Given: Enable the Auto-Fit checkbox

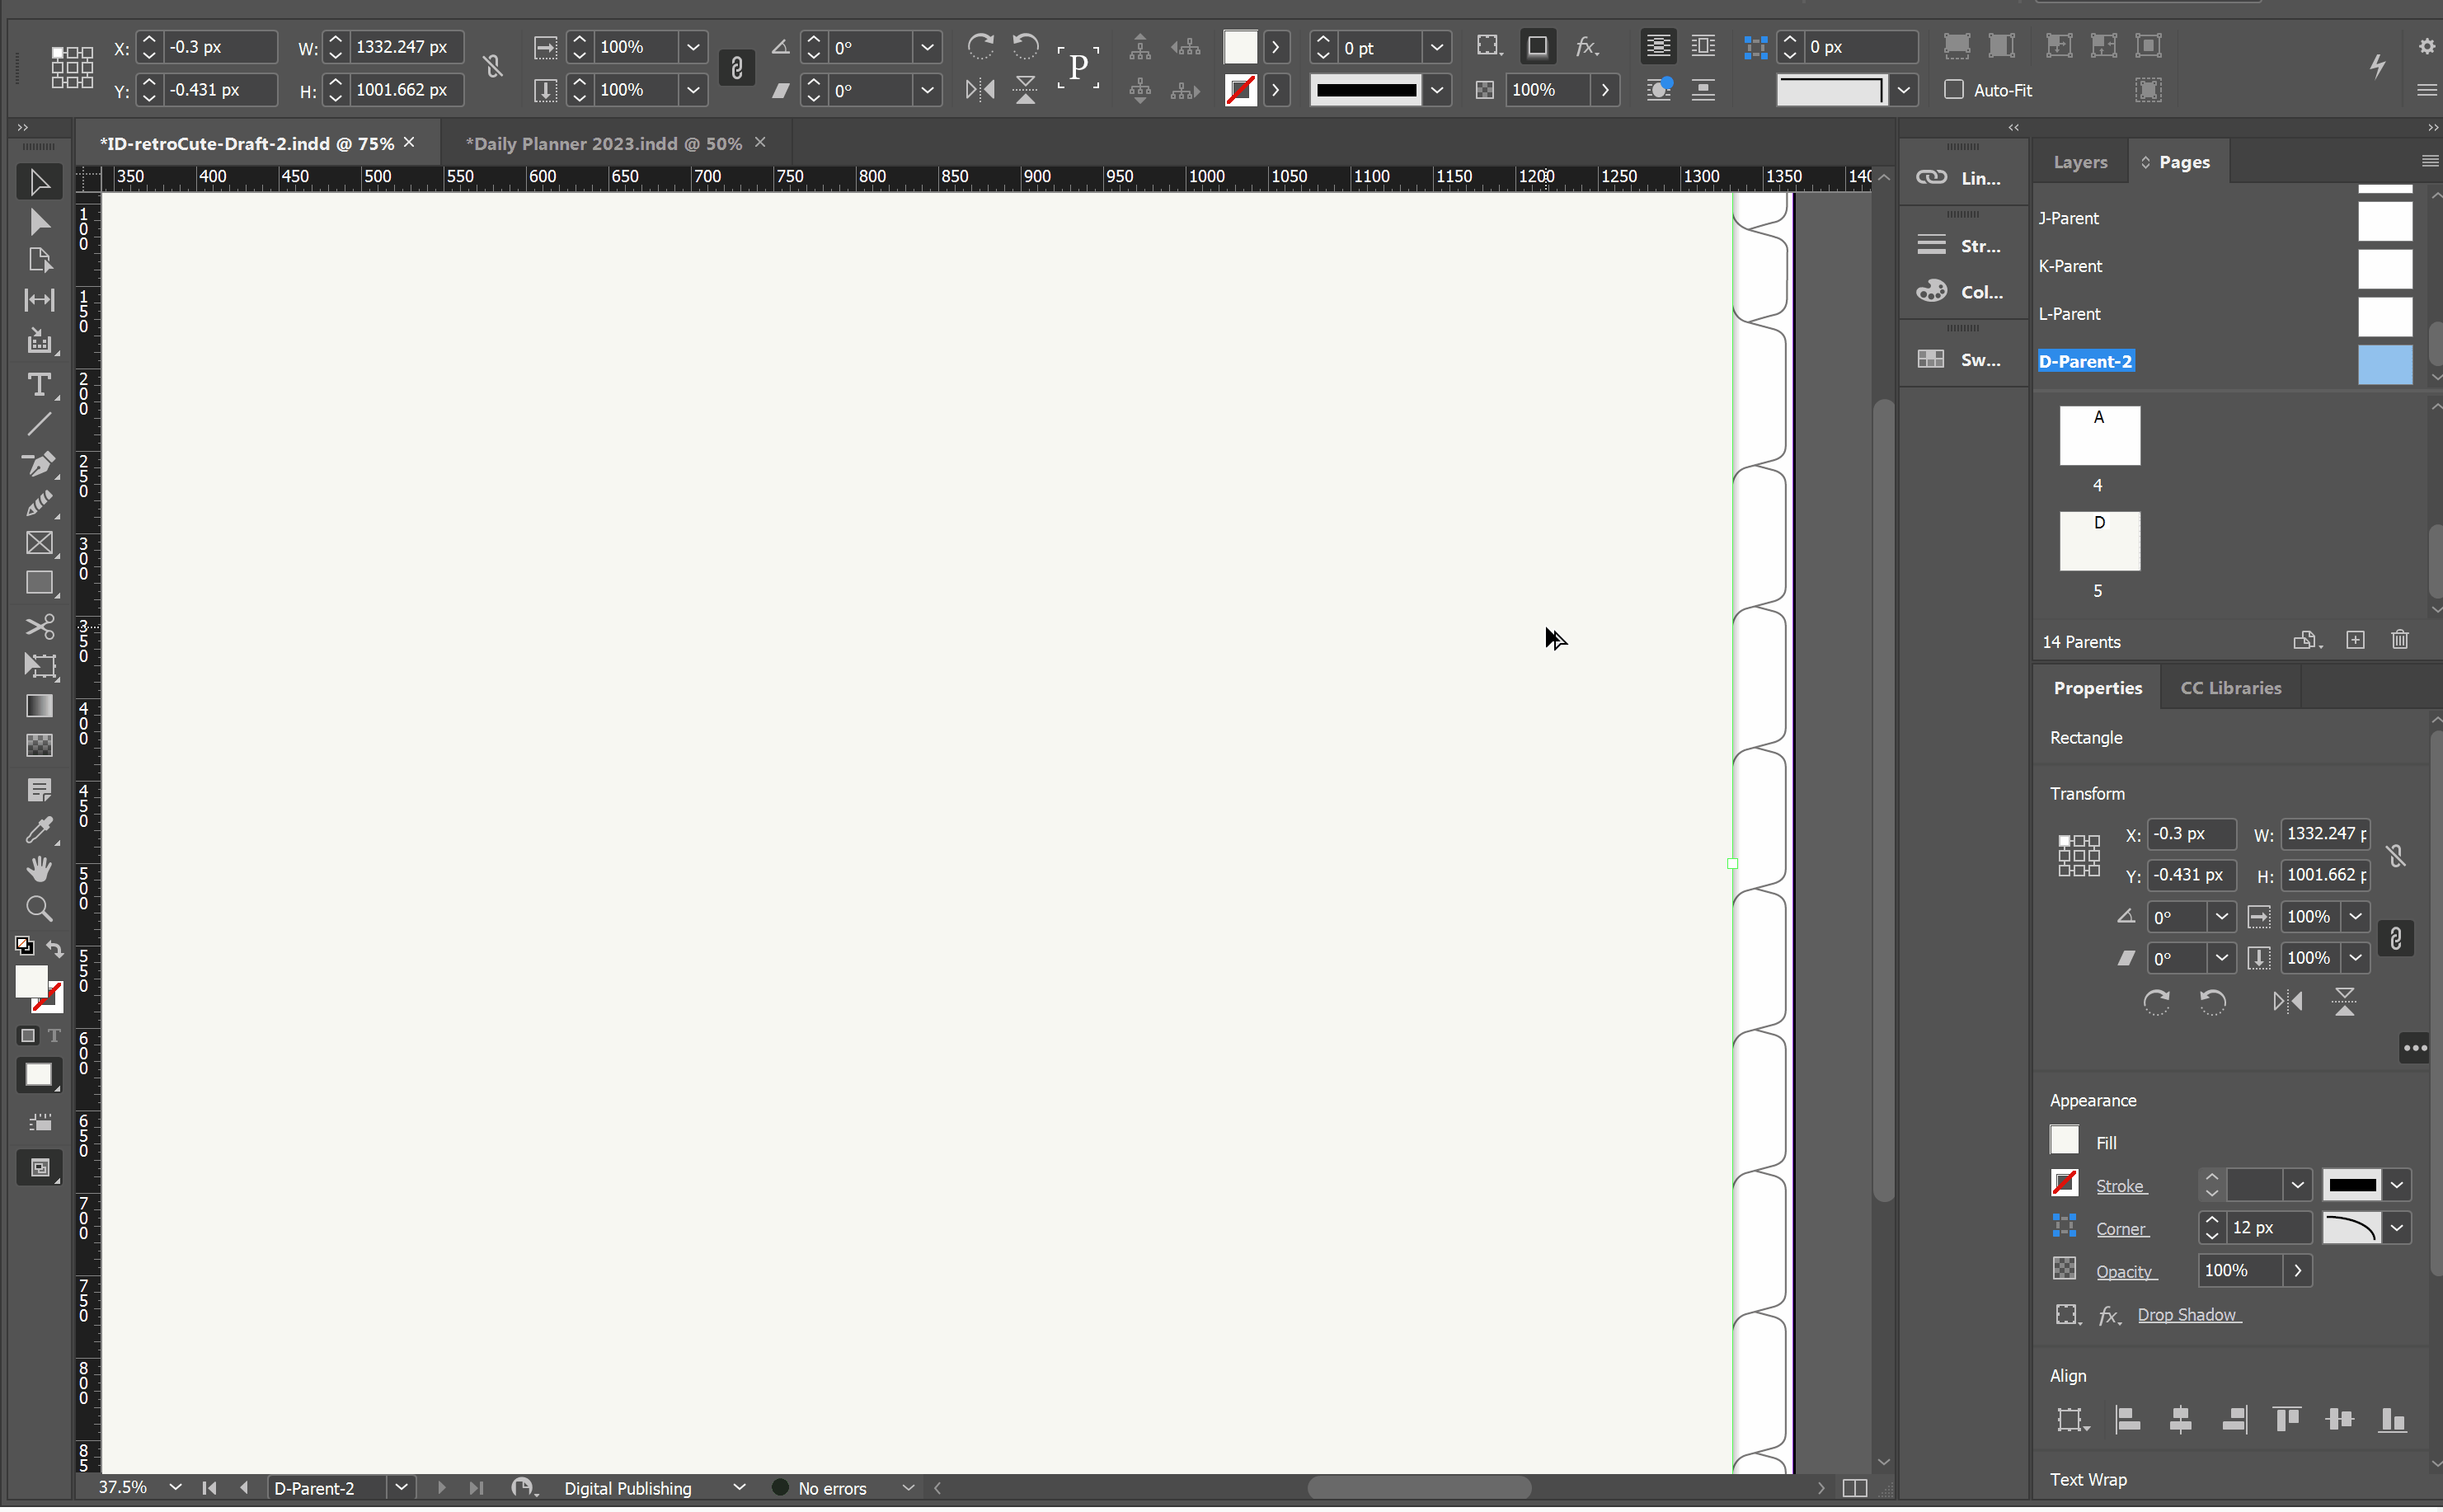Looking at the screenshot, I should [1953, 90].
